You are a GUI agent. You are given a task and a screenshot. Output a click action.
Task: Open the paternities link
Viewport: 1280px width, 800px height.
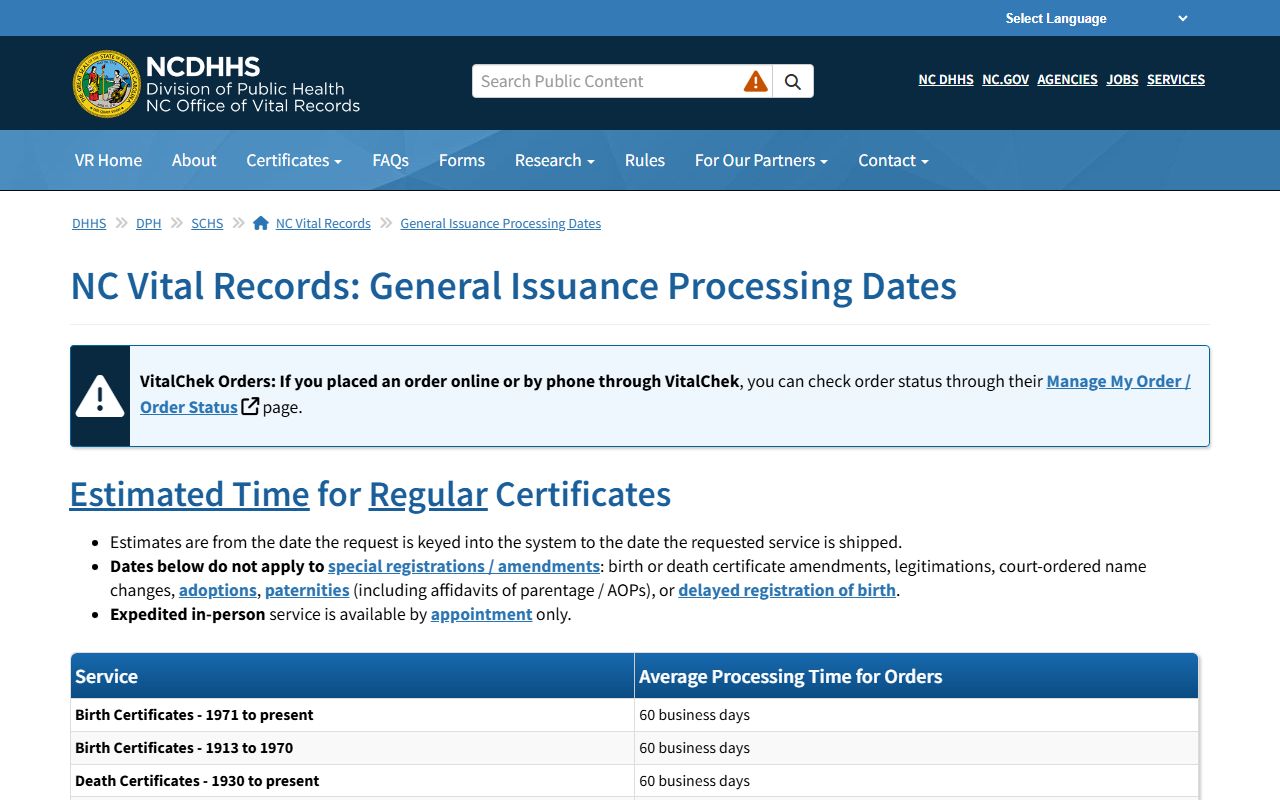point(307,590)
